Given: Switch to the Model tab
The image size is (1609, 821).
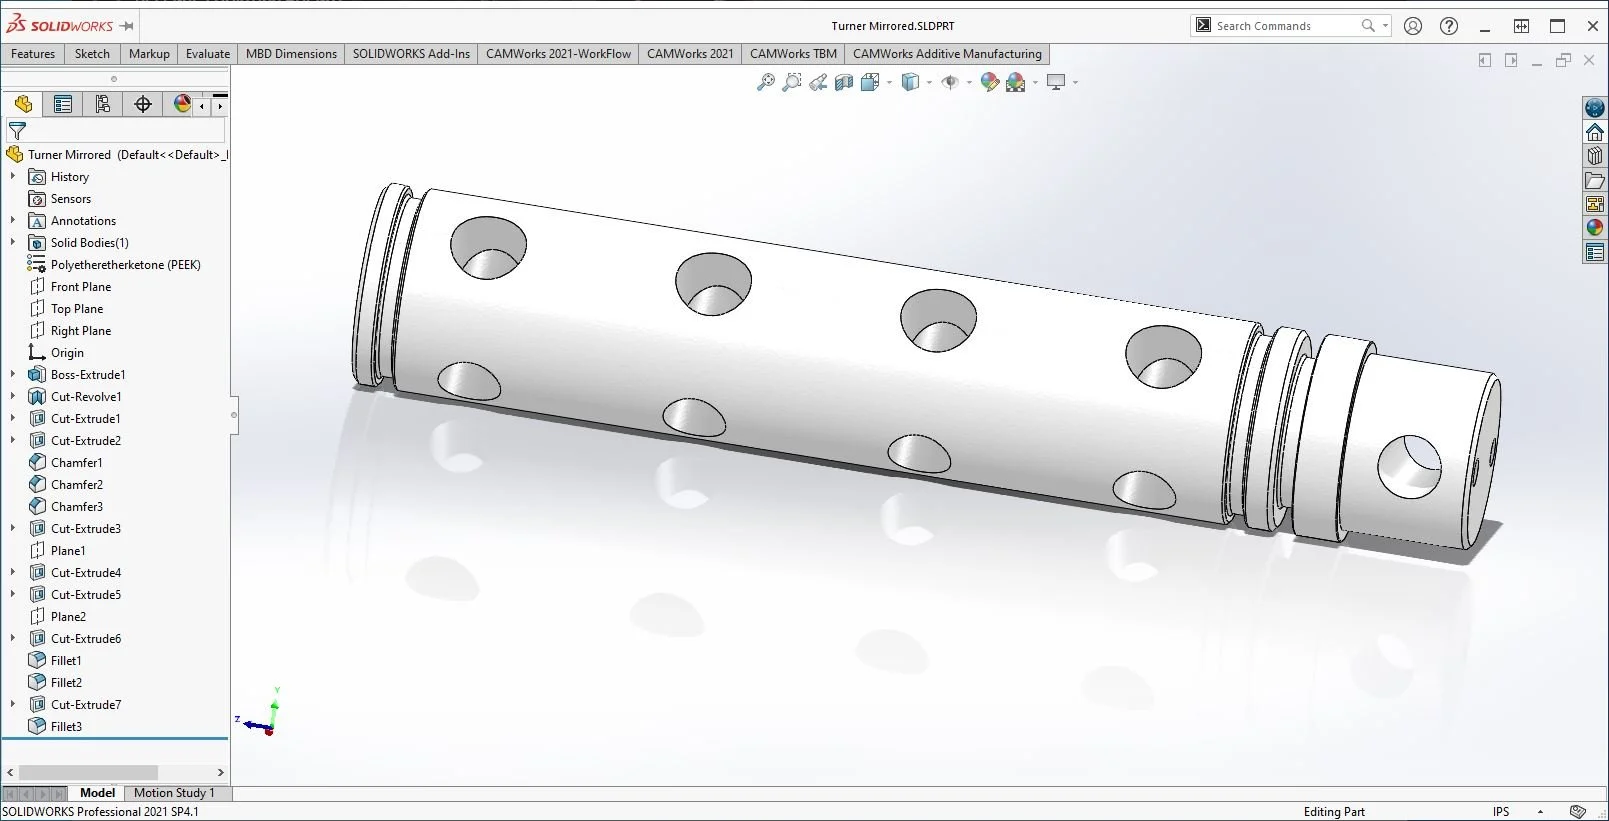Looking at the screenshot, I should coord(97,793).
